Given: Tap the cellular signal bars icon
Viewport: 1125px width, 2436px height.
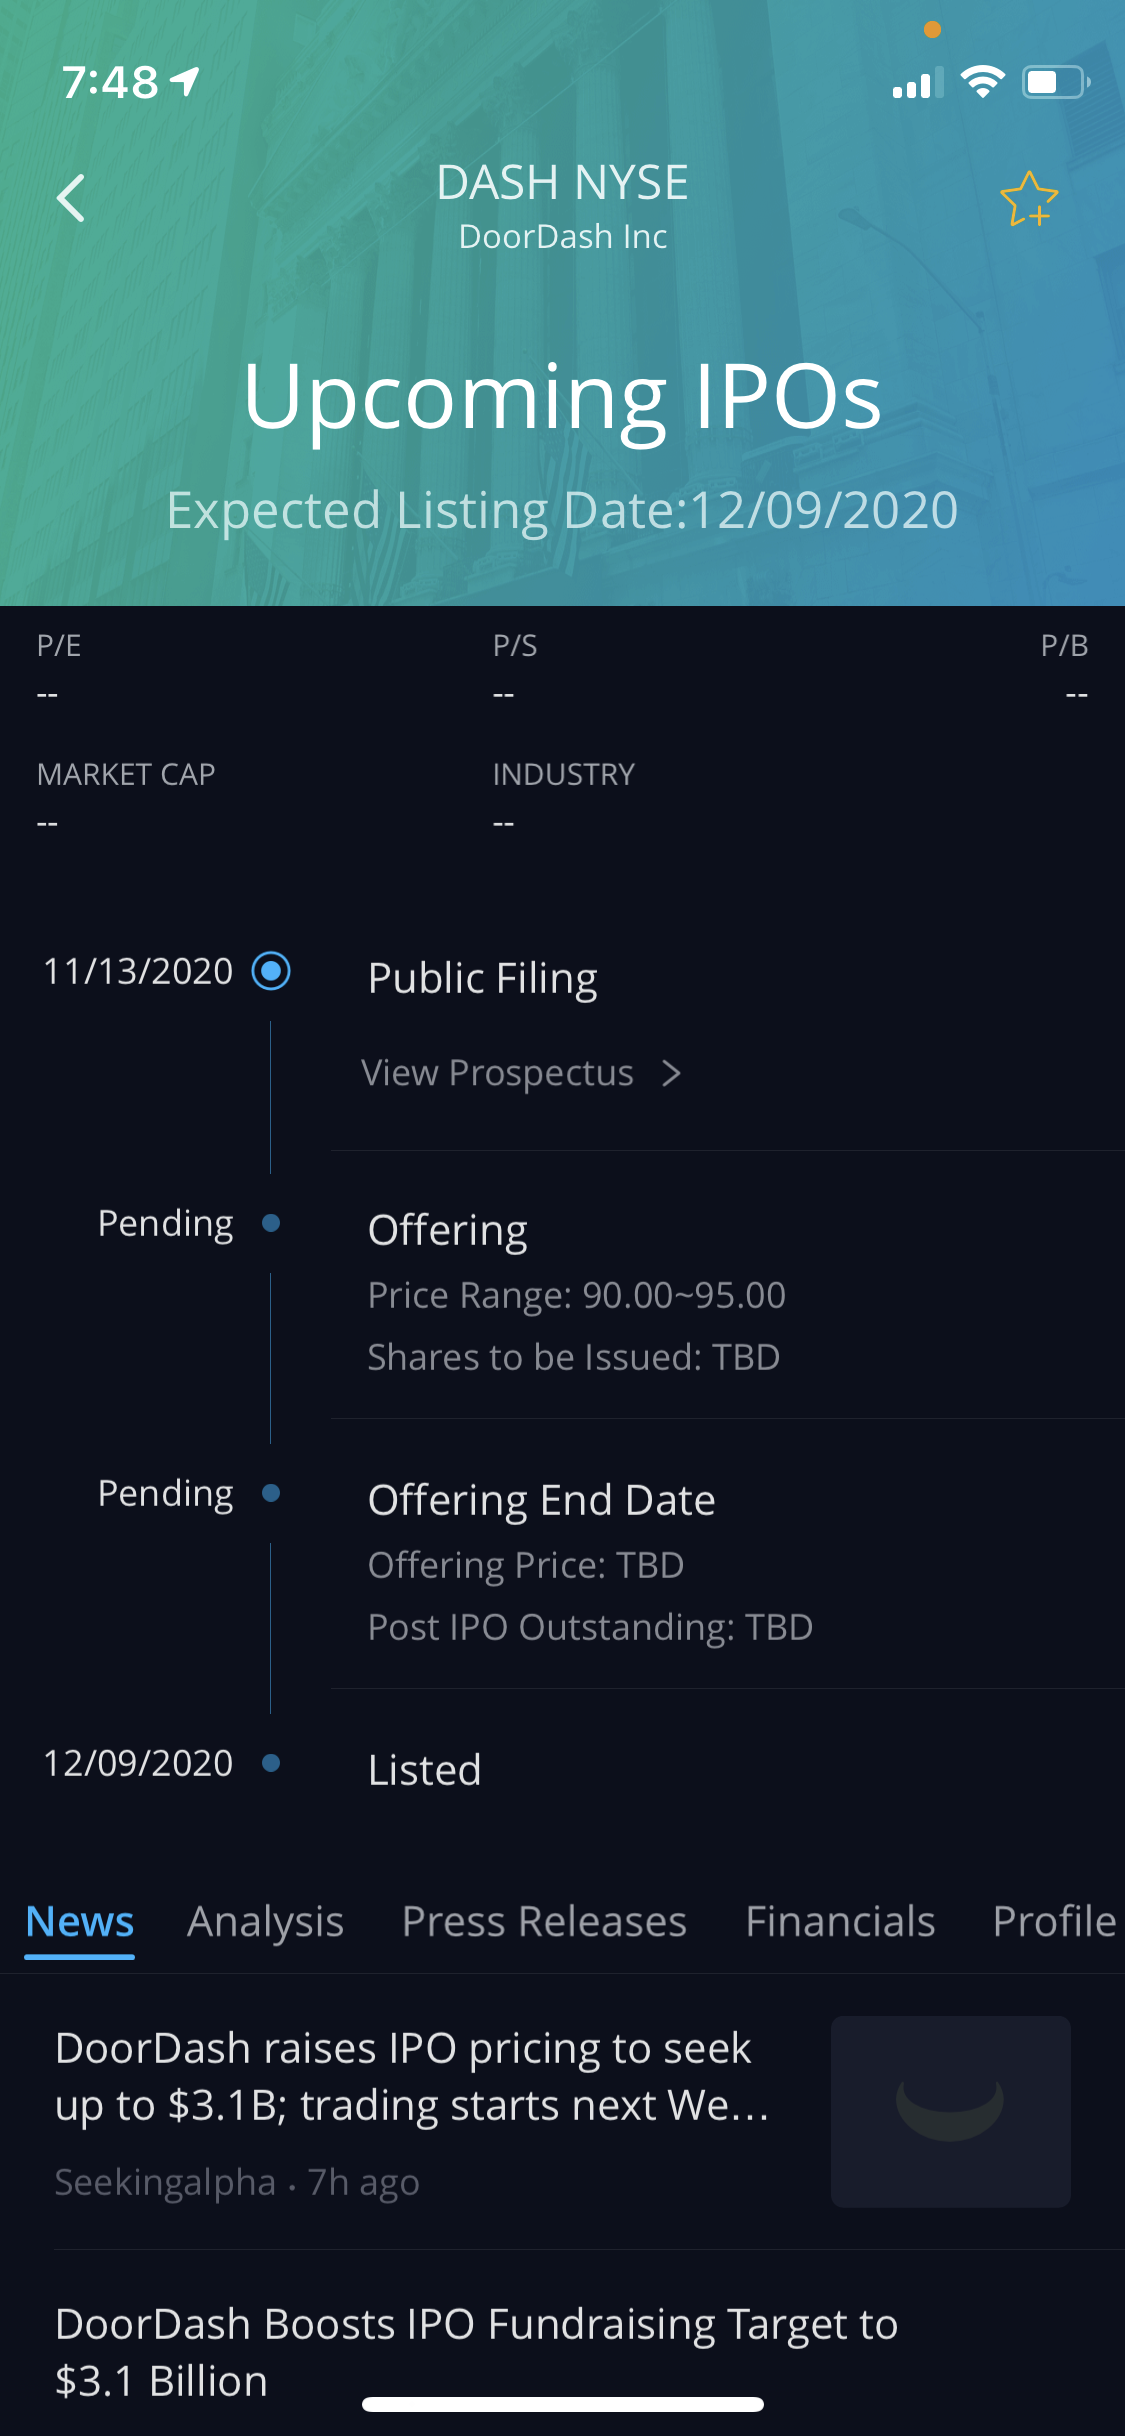Looking at the screenshot, I should (917, 85).
